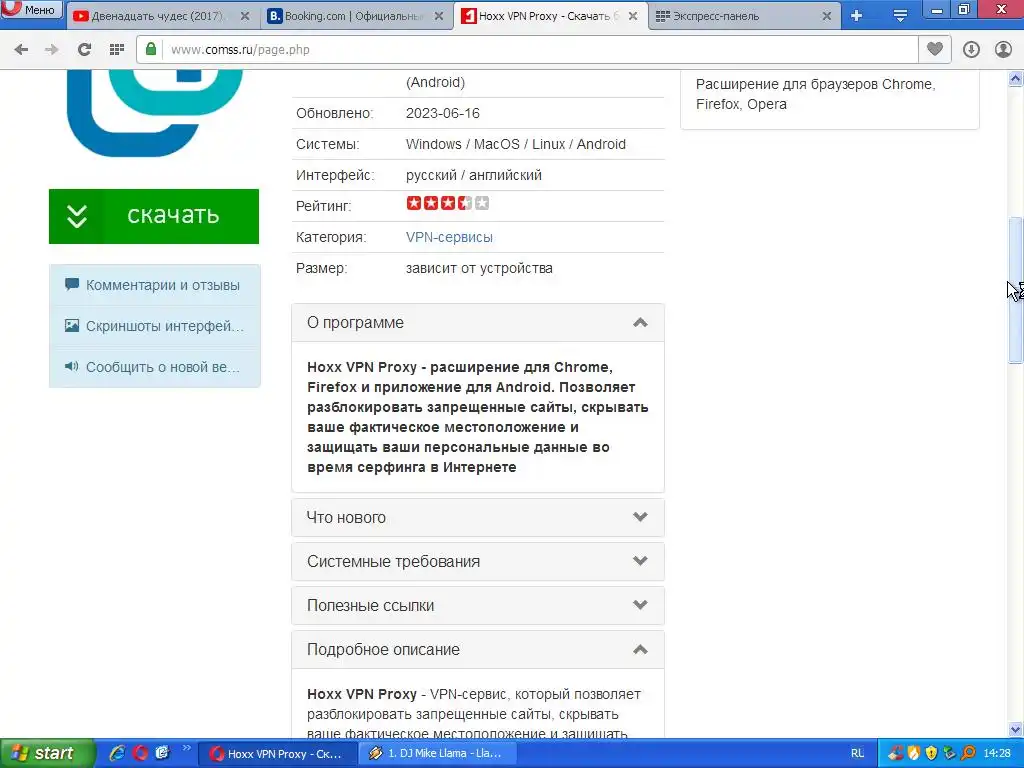
Task: Open Speed Dial grid icon
Action: pos(116,50)
